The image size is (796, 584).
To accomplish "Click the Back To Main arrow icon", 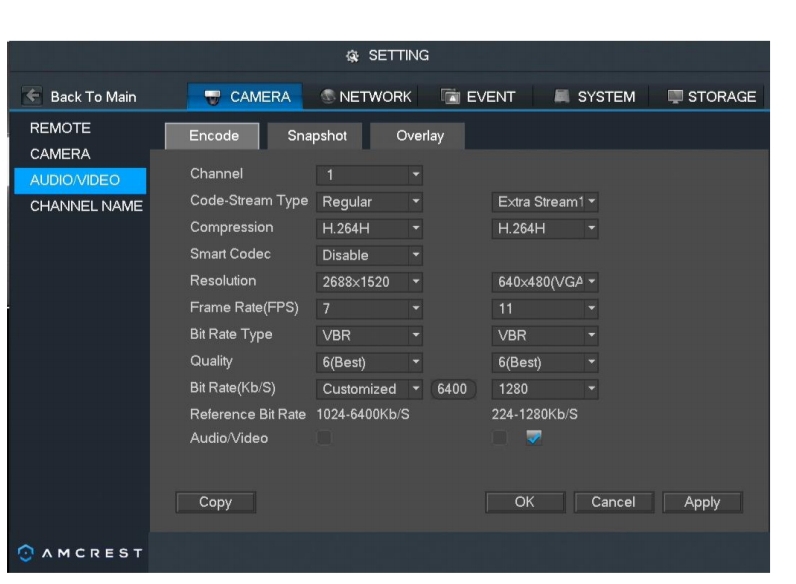I will (32, 95).
